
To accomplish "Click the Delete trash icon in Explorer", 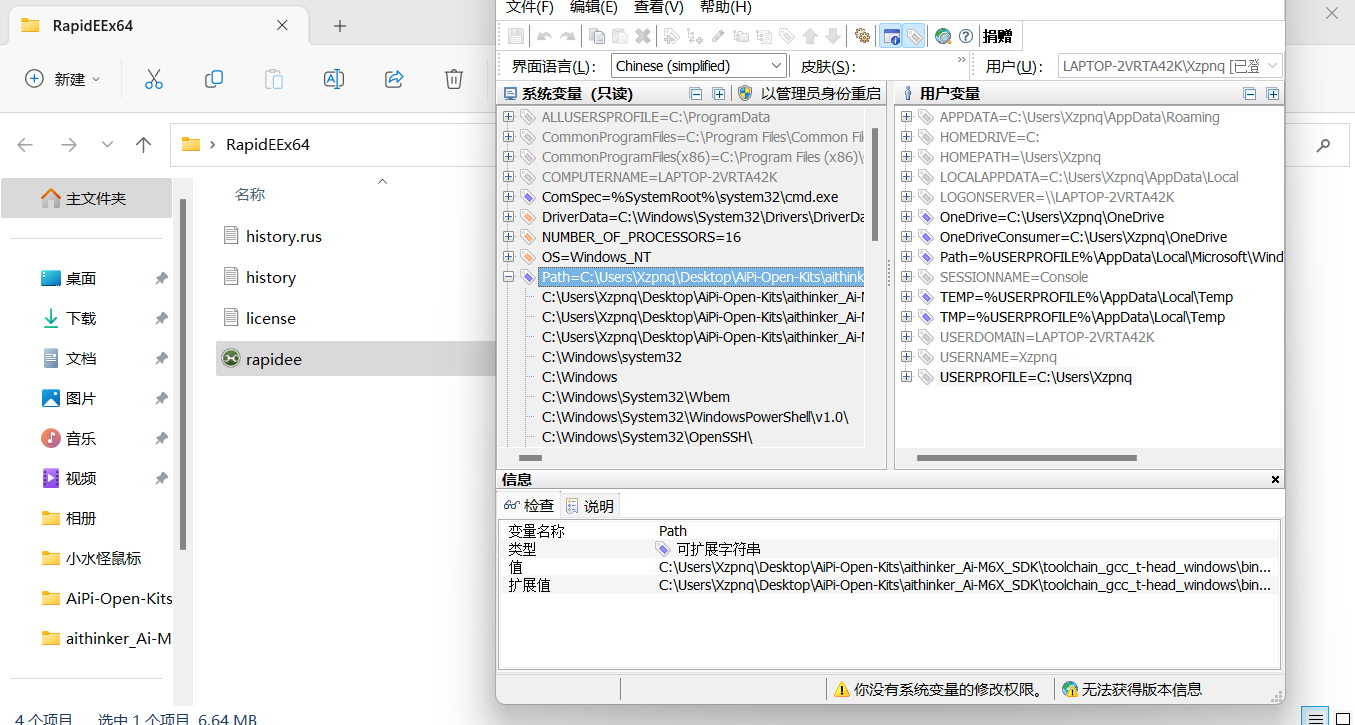I will 454,79.
